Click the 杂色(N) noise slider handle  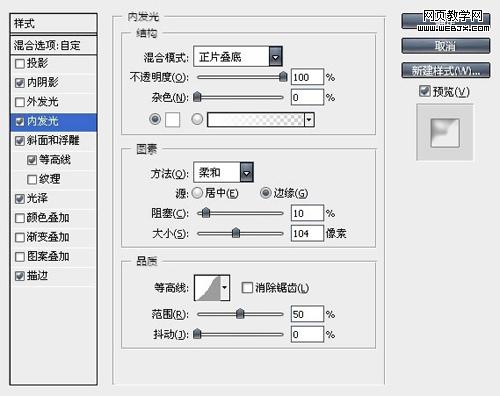coord(197,97)
